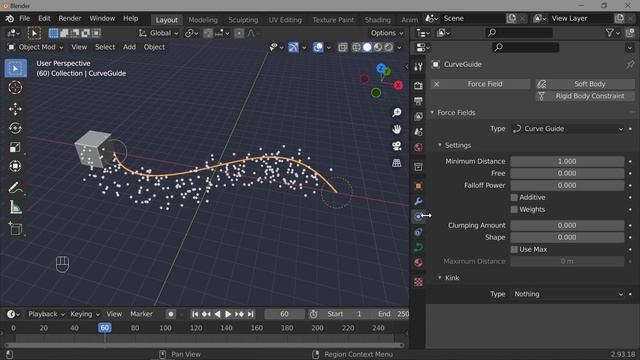640x360 pixels.
Task: Toggle viewport gizmos display
Action: click(x=293, y=47)
